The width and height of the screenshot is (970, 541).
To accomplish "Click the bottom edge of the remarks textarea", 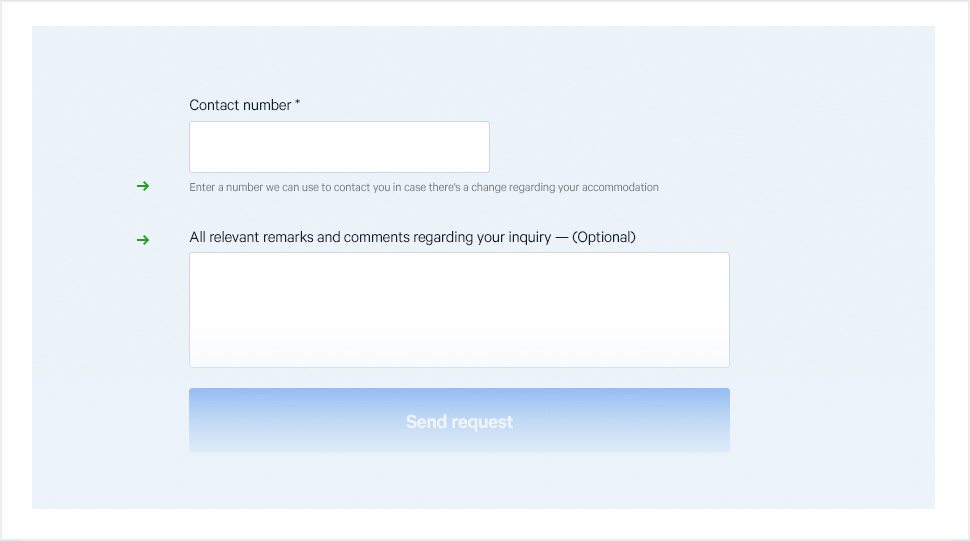I will click(459, 366).
